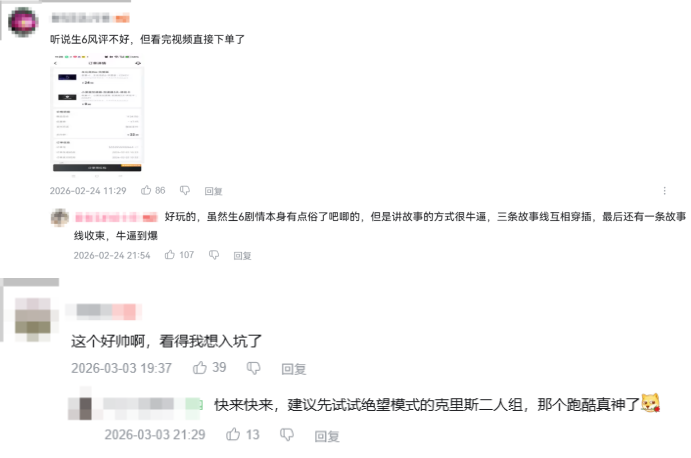The image size is (691, 458).
Task: Click the pink blurred username before 好玩的
Action: point(116,217)
